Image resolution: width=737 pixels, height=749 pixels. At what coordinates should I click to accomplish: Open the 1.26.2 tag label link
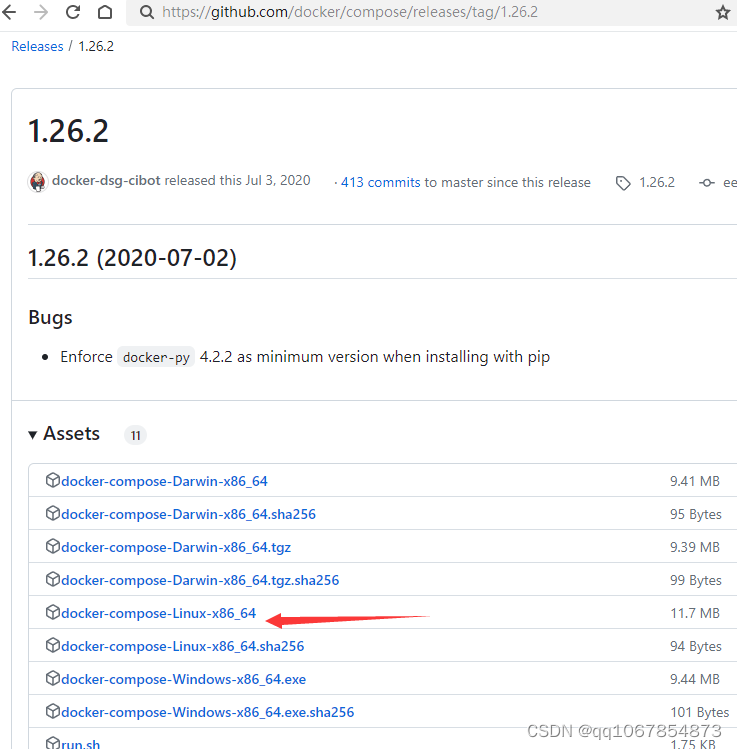pyautogui.click(x=657, y=182)
